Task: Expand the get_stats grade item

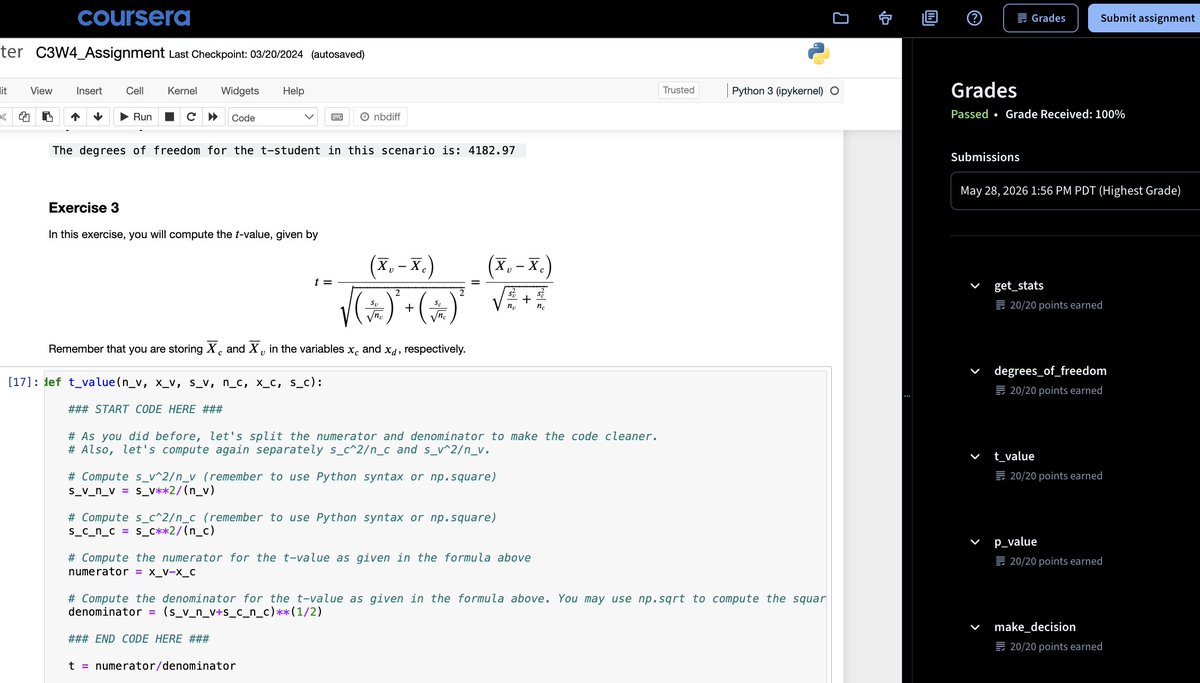Action: (975, 285)
